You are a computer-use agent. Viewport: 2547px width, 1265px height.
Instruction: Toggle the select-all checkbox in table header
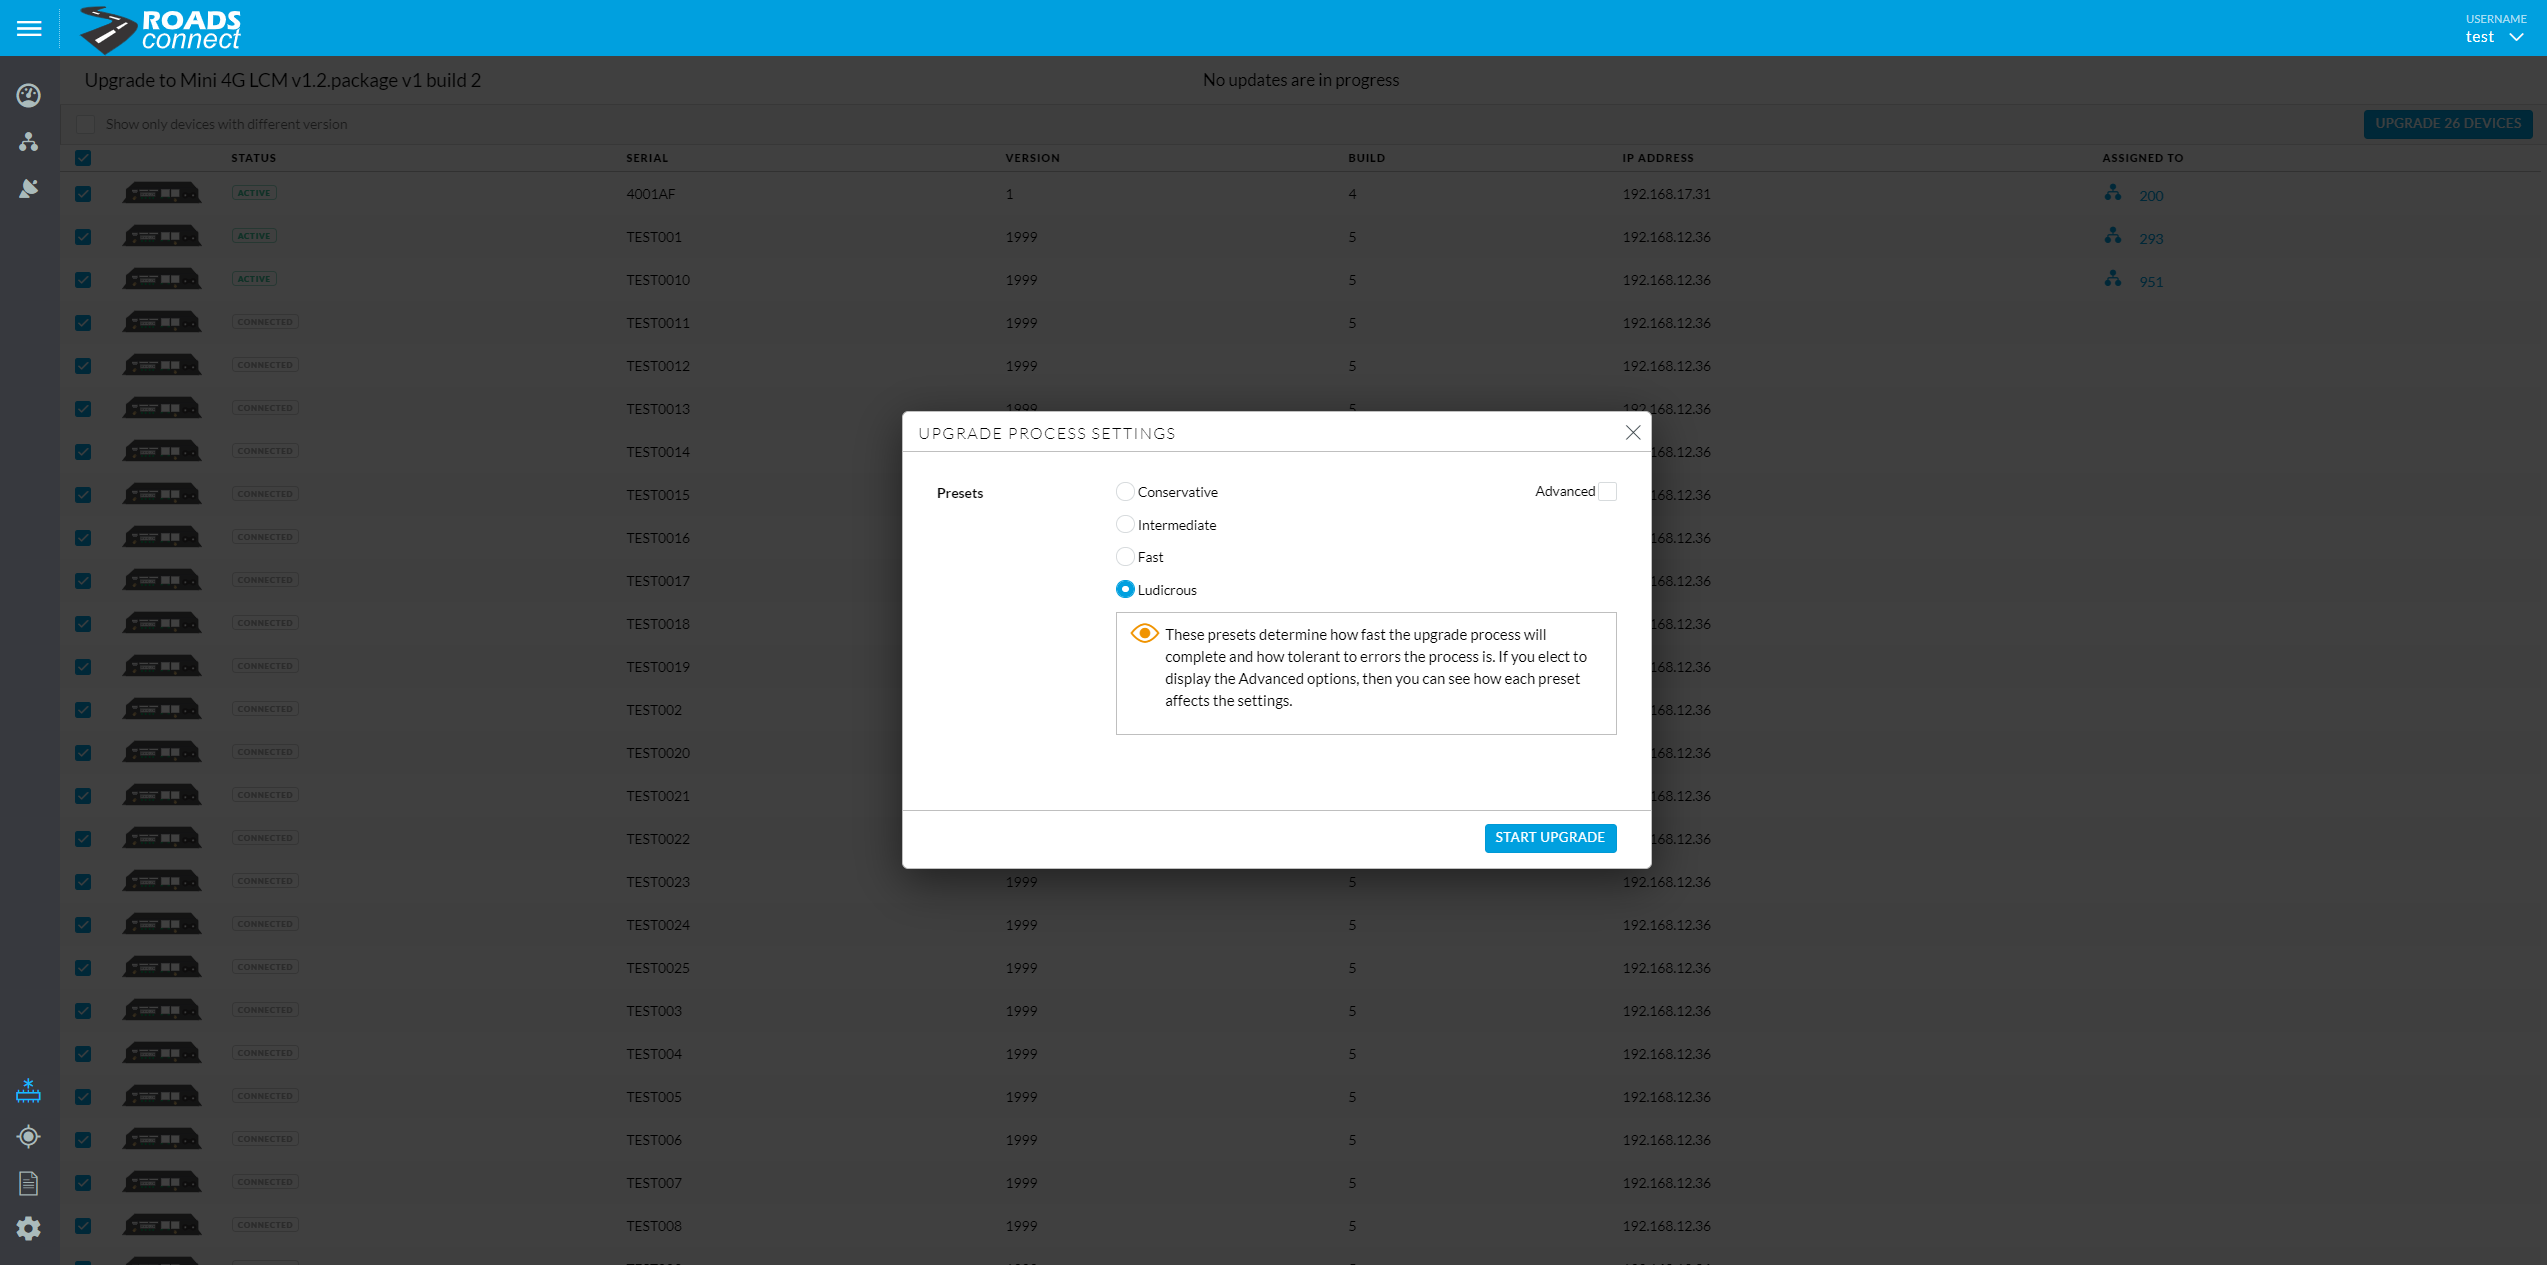coord(83,158)
